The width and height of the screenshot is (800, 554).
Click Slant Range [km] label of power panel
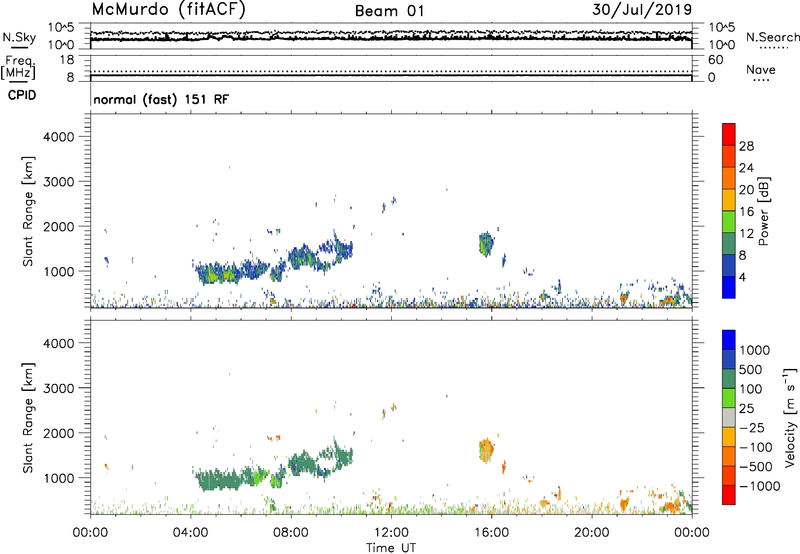pos(28,211)
